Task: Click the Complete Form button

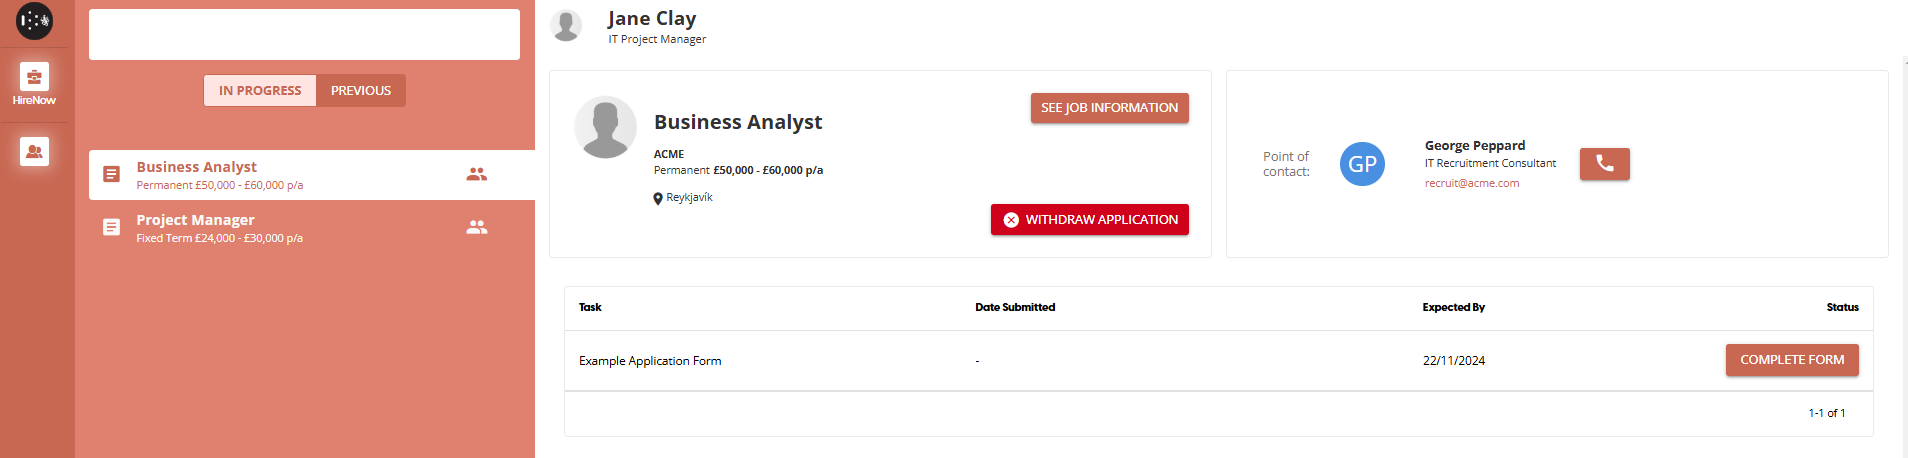Action: point(1791,360)
